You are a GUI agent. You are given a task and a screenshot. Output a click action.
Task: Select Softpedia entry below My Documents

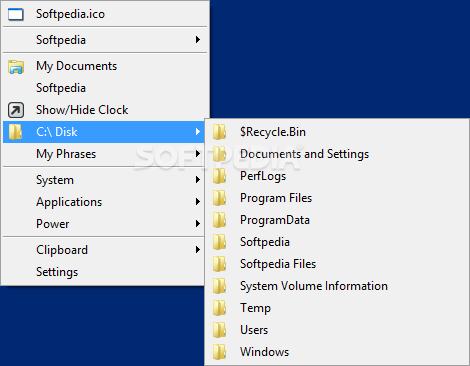(105, 88)
